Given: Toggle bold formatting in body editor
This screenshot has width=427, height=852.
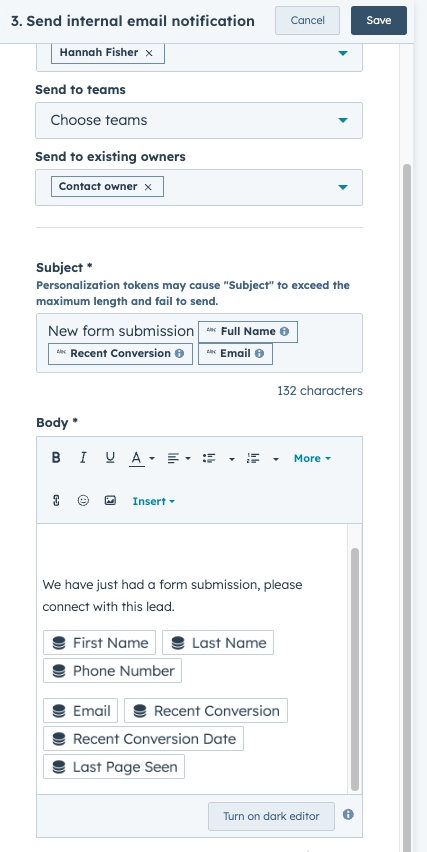Looking at the screenshot, I should pyautogui.click(x=56, y=458).
